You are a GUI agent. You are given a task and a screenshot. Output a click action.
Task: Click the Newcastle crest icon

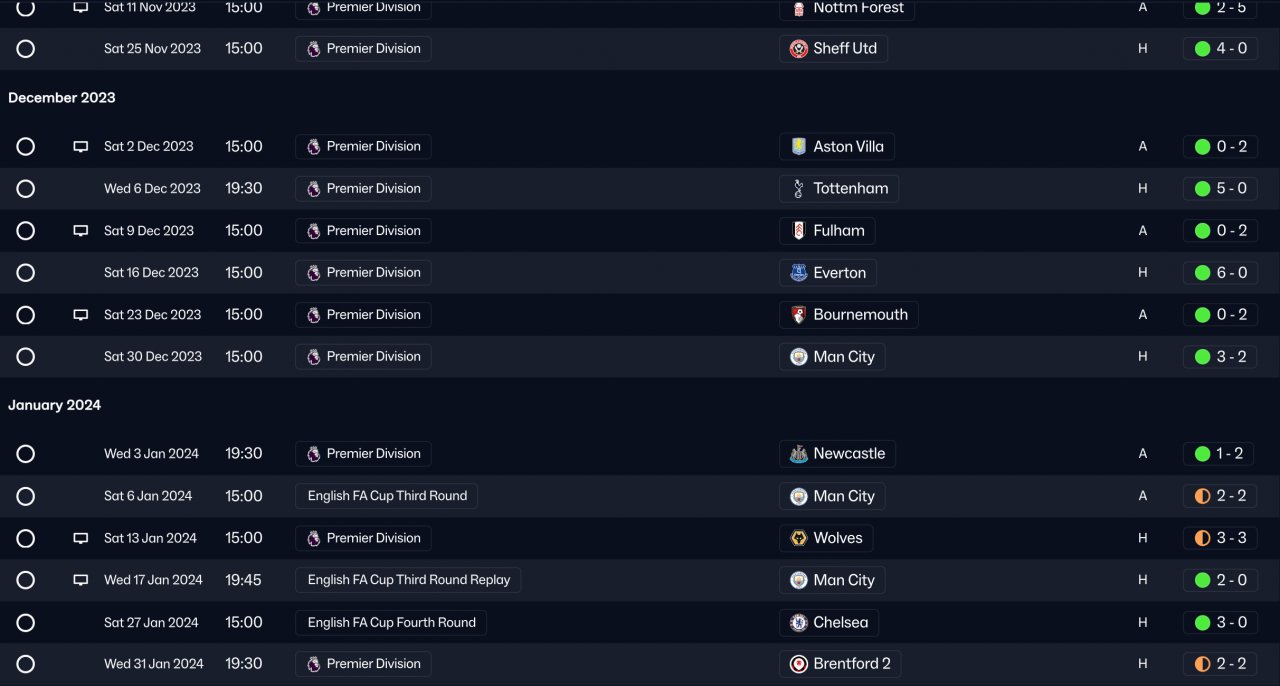[x=798, y=453]
